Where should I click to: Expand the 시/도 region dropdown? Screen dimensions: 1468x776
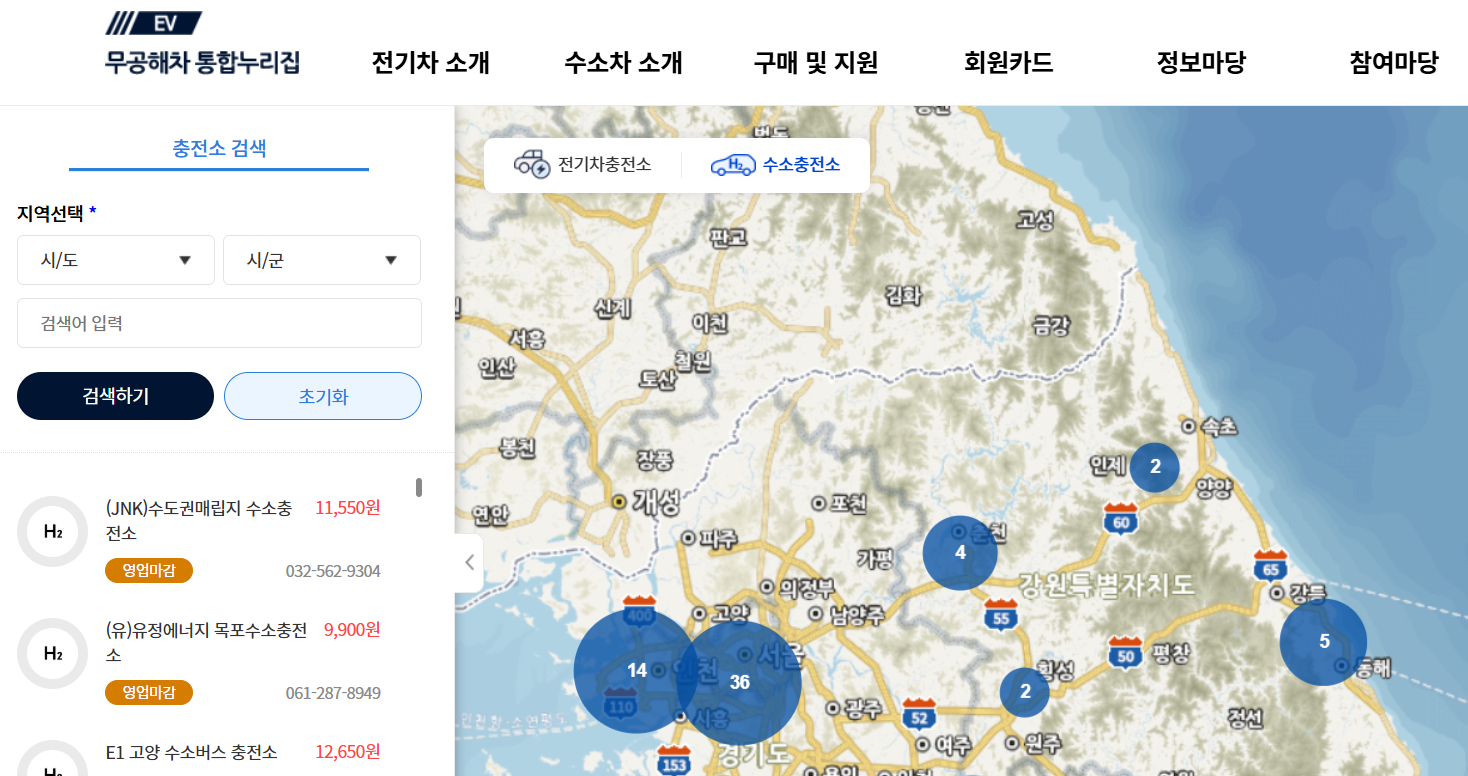coord(116,260)
